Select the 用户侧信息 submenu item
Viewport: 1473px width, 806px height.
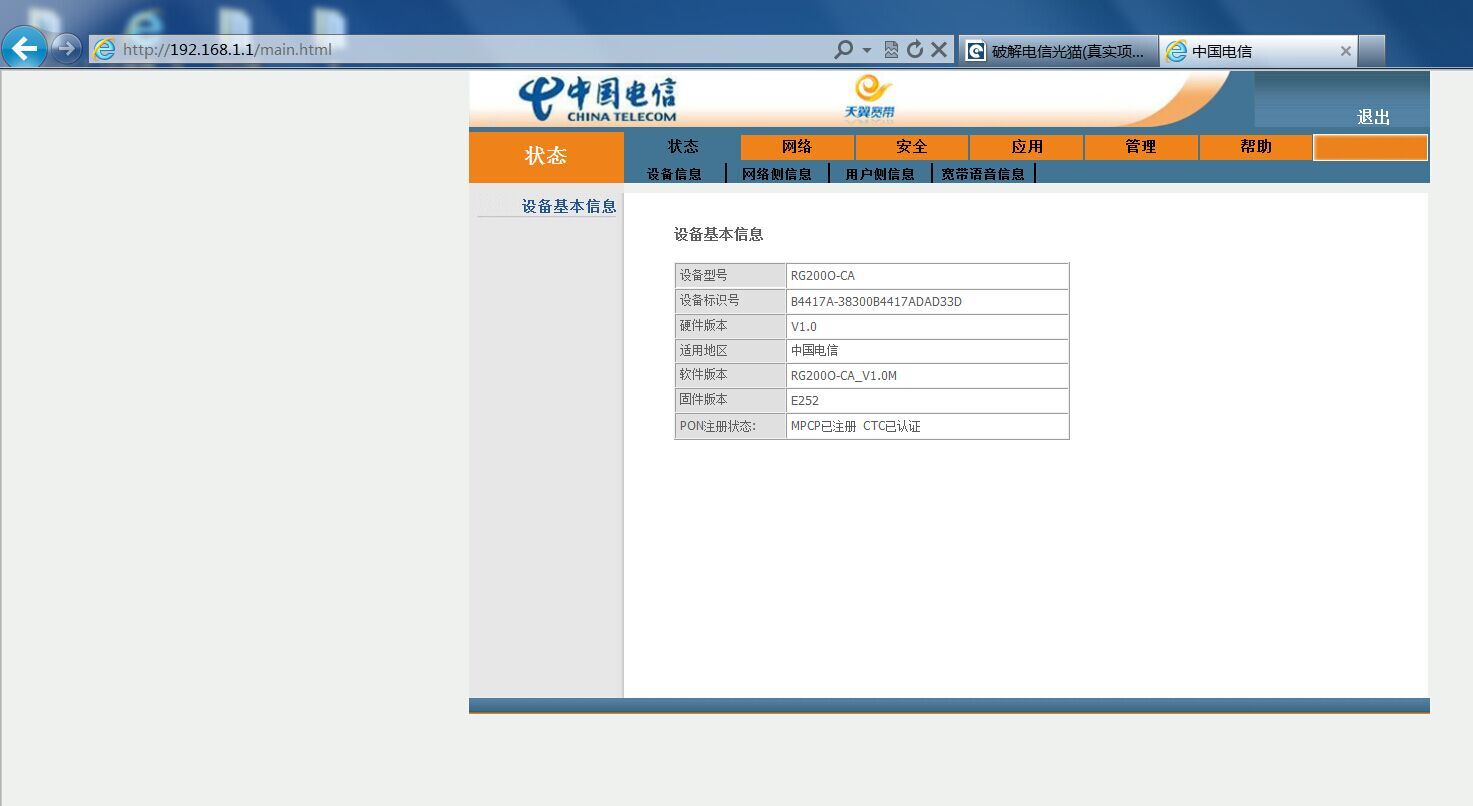880,174
